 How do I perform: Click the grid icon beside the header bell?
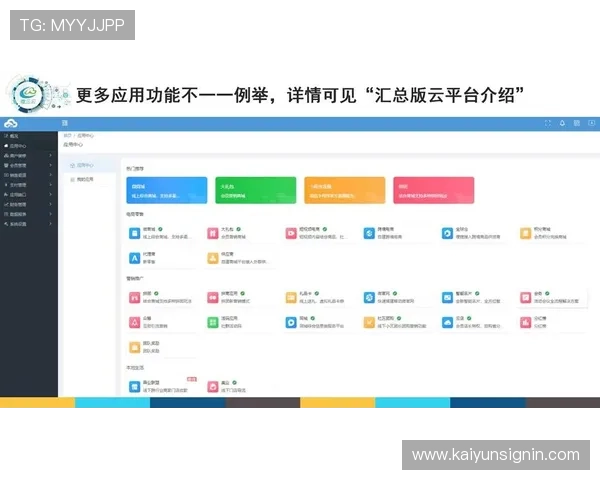pyautogui.click(x=577, y=123)
